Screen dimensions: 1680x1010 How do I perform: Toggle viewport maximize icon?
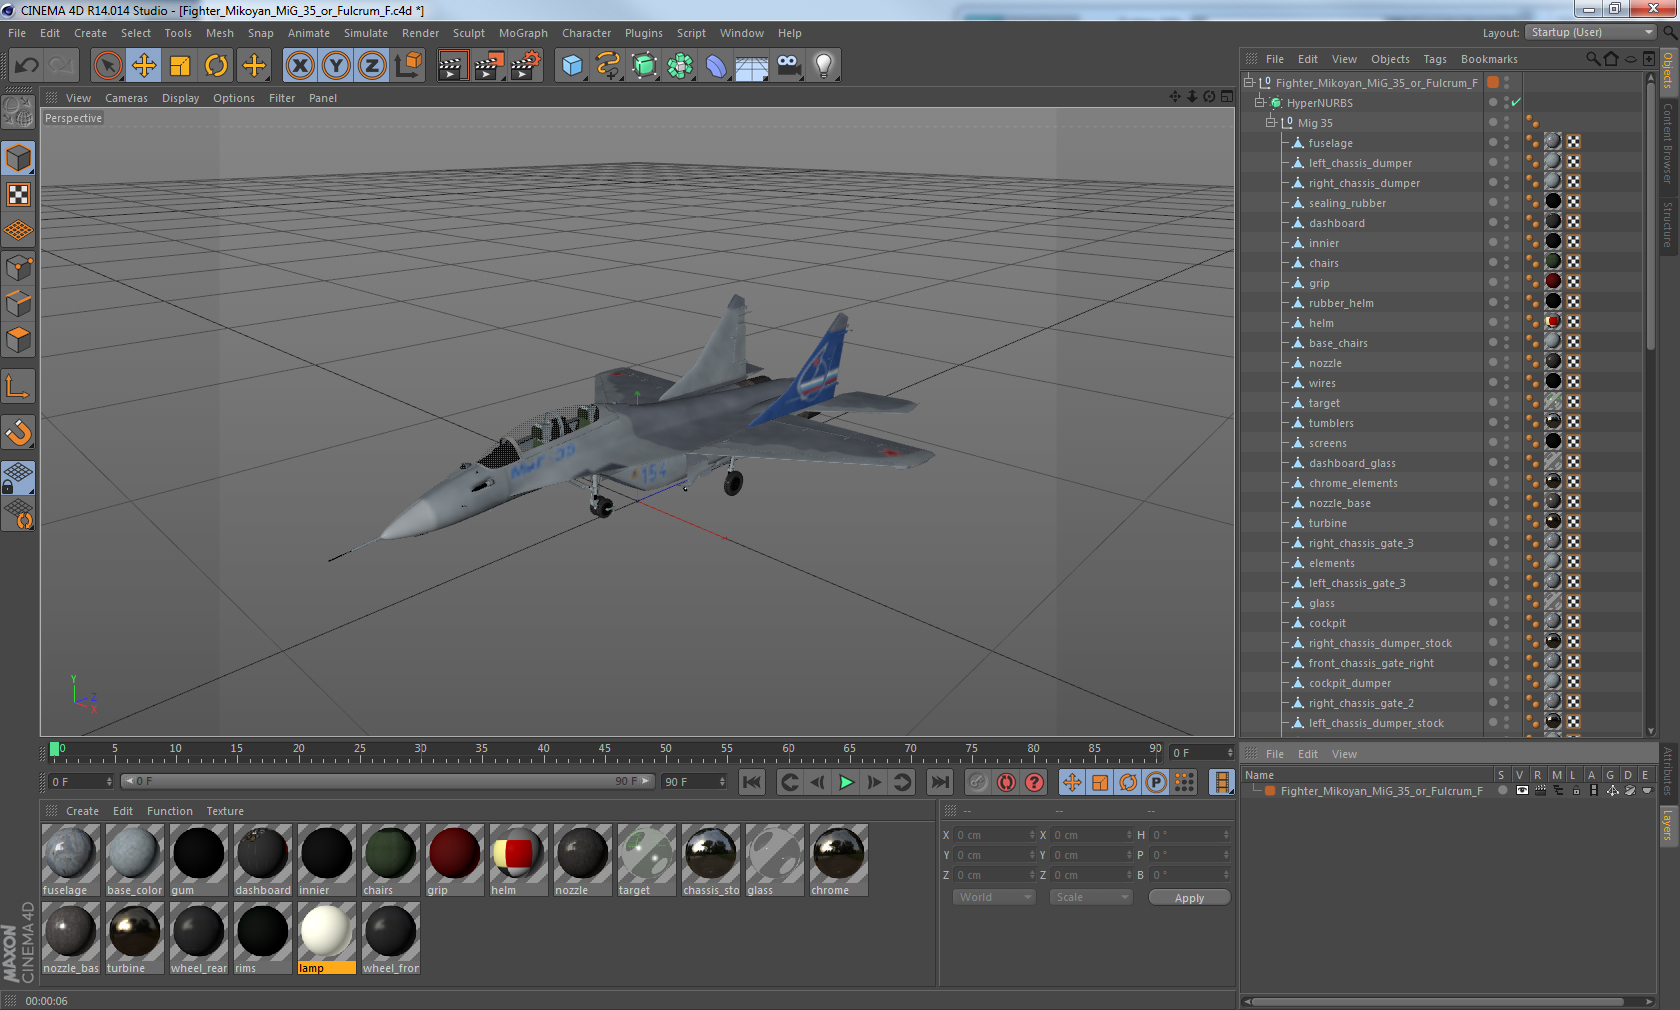(1227, 97)
